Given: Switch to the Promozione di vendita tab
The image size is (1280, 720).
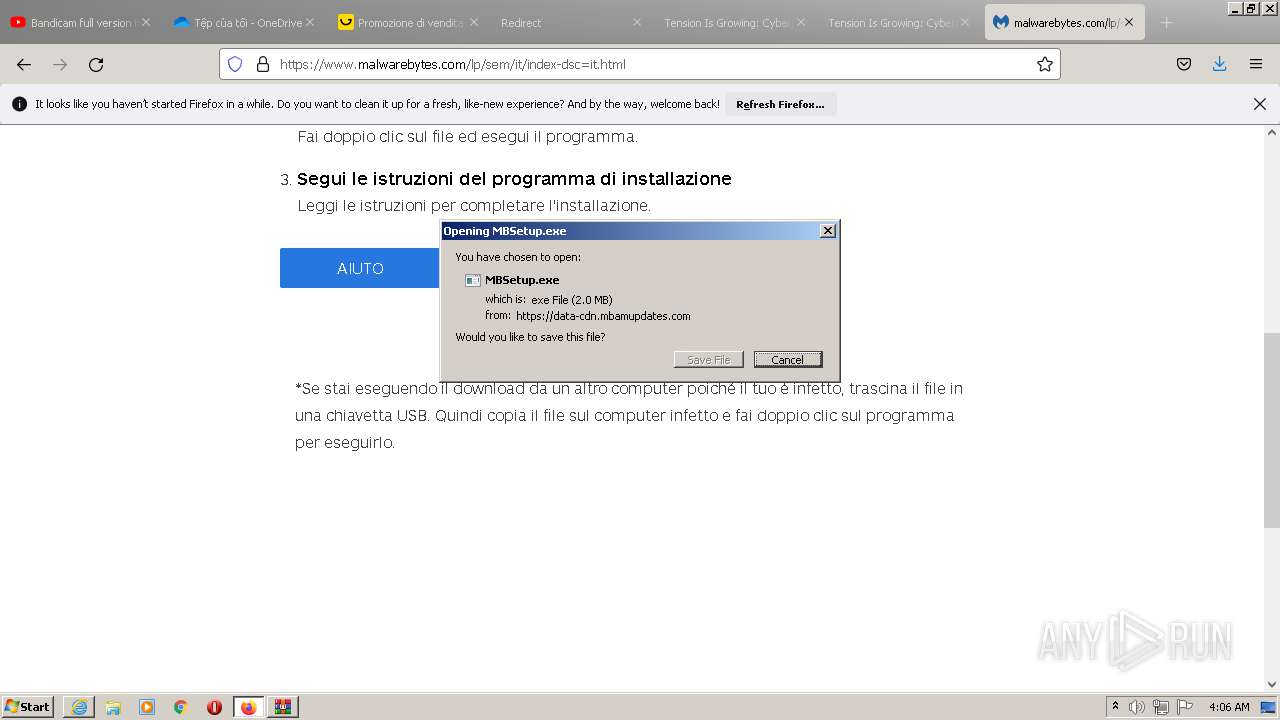Looking at the screenshot, I should click(x=408, y=22).
